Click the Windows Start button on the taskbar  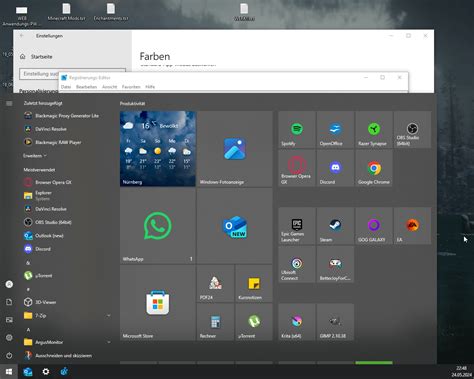pyautogui.click(x=9, y=371)
